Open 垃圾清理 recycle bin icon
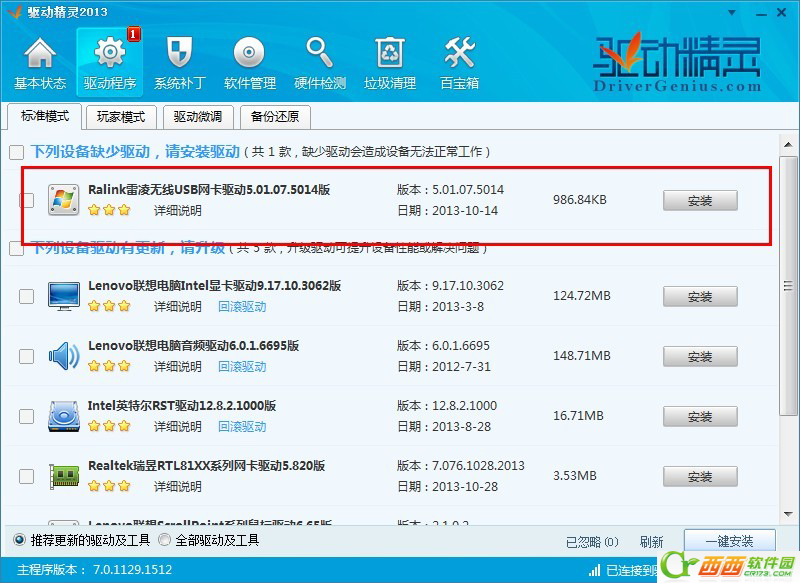Viewport: 800px width, 583px height. (x=390, y=53)
